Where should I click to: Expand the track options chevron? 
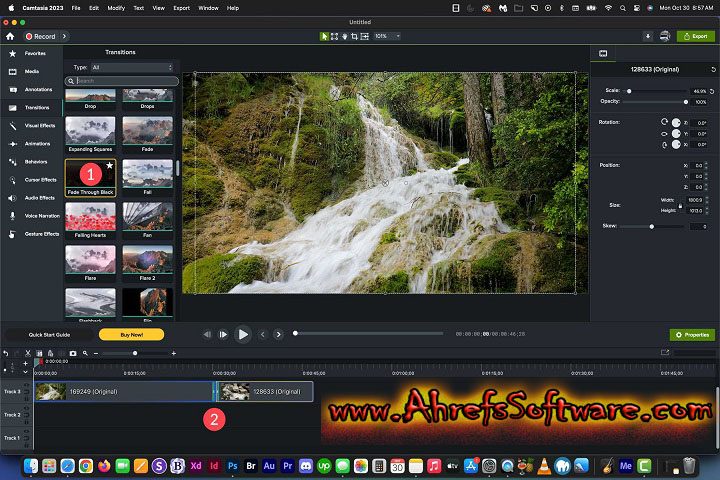tap(25, 372)
